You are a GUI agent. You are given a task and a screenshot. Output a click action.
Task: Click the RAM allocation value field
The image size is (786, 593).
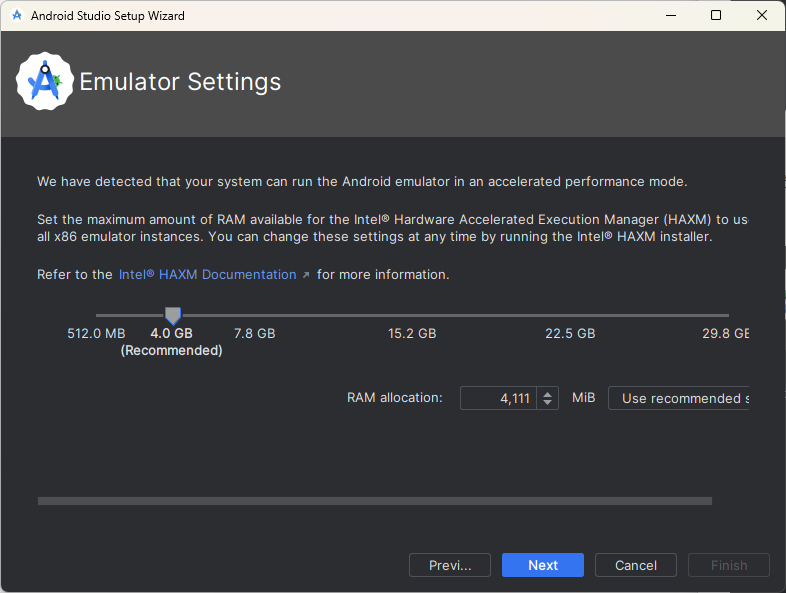tap(498, 398)
